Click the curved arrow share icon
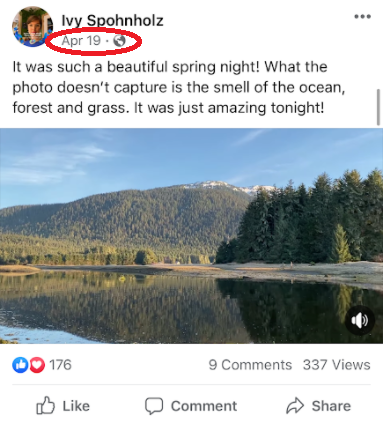Viewport: 383px width, 423px height. click(x=295, y=406)
